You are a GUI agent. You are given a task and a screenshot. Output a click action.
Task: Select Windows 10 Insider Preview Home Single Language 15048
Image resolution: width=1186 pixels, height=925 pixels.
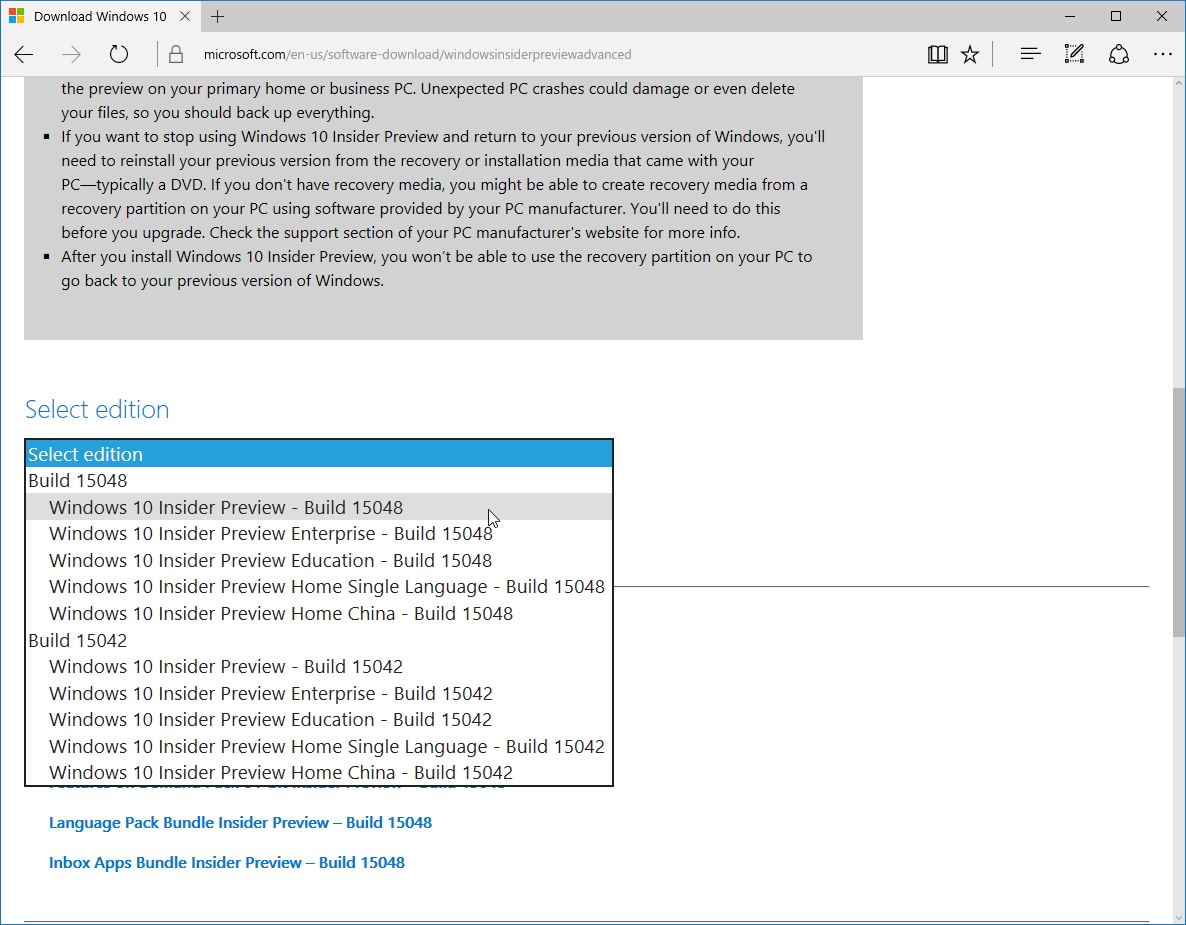point(326,586)
